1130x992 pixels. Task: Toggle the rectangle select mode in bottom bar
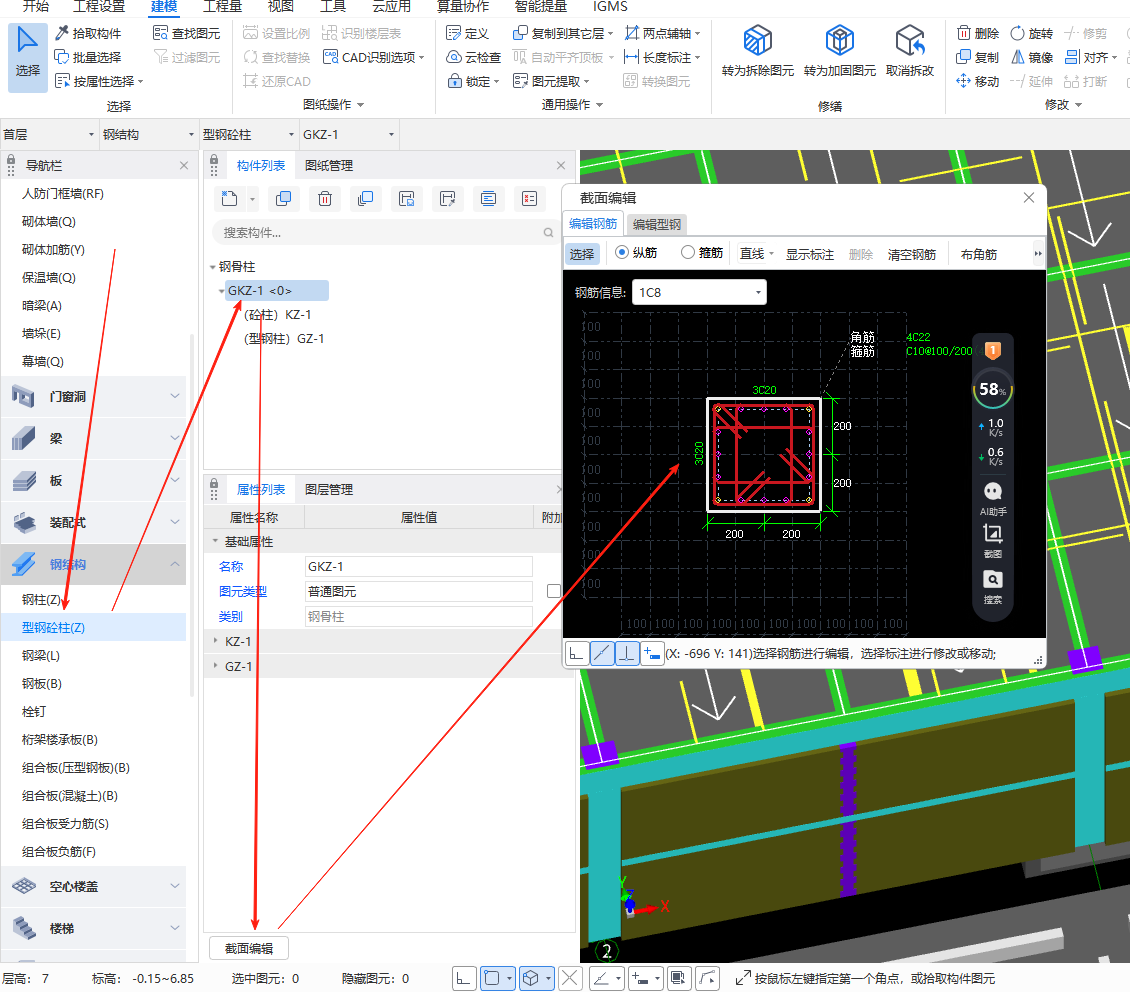coord(492,978)
